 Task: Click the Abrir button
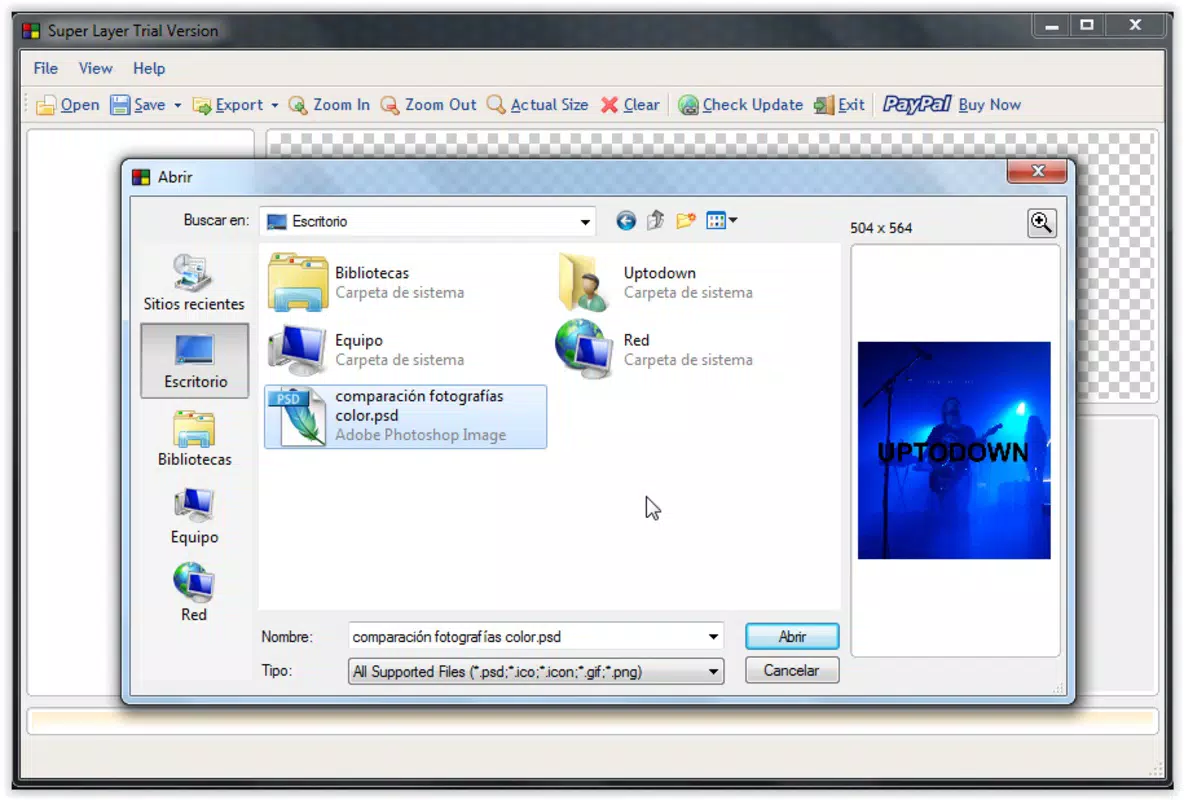[x=791, y=637]
